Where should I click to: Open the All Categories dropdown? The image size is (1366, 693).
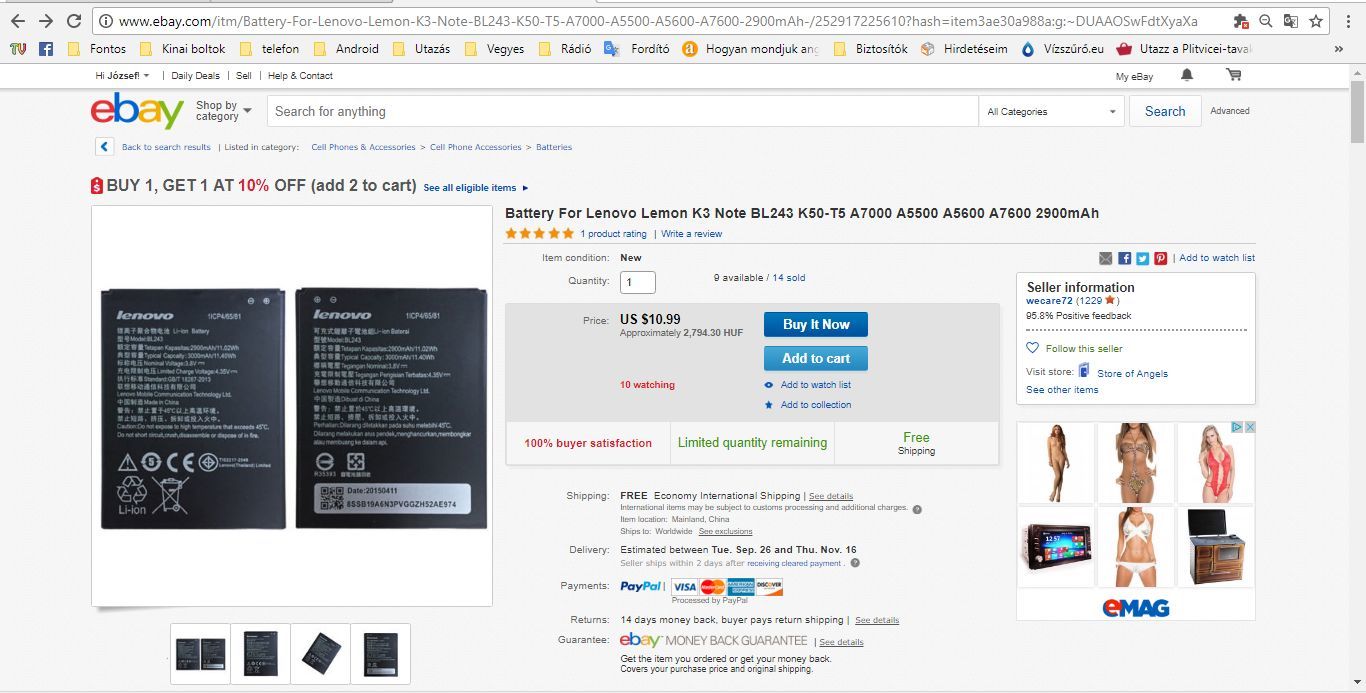click(x=1052, y=111)
